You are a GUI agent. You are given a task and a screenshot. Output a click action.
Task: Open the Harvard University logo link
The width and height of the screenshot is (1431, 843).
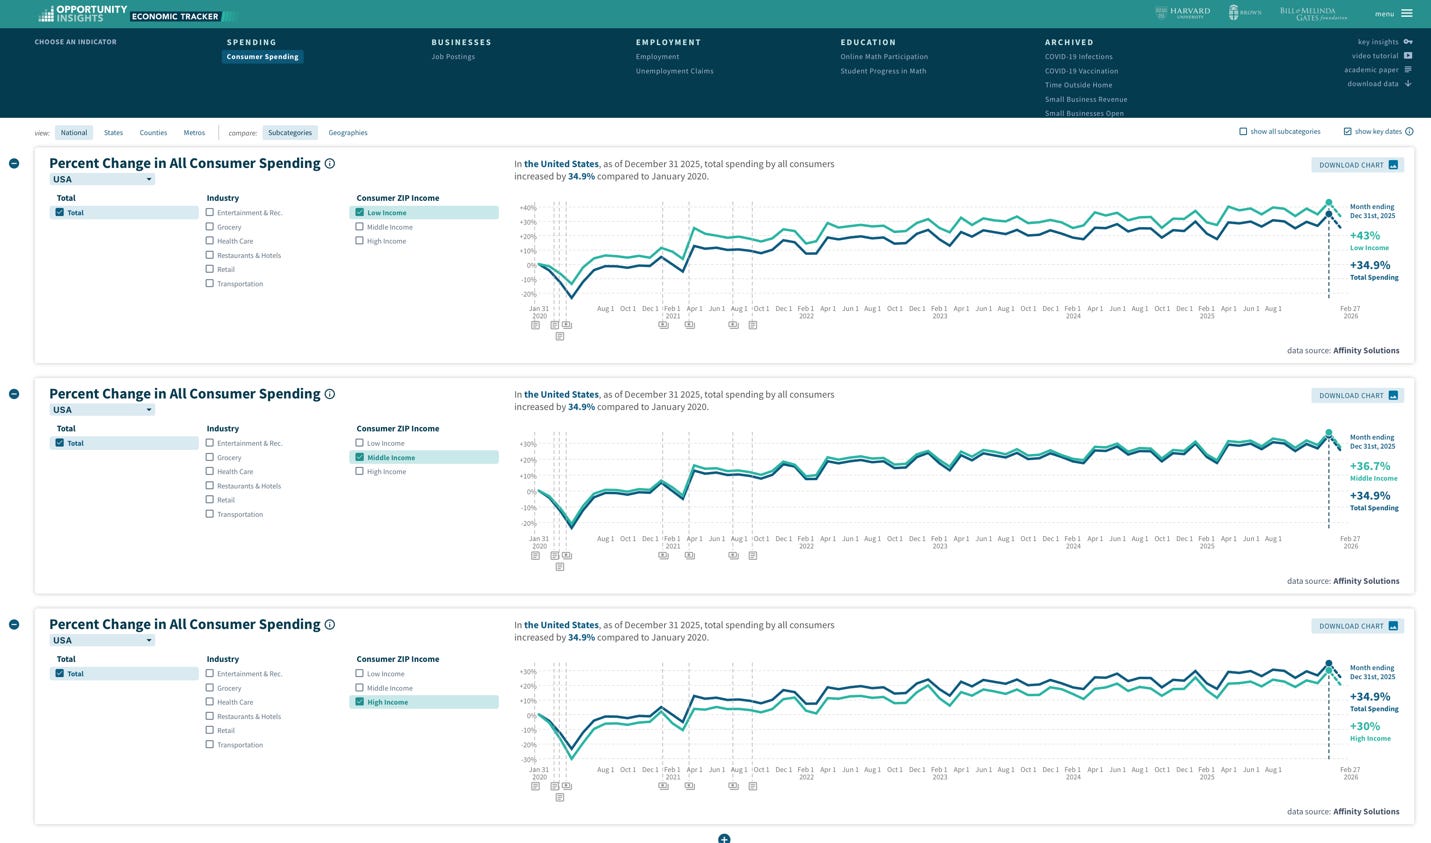pos(1182,13)
